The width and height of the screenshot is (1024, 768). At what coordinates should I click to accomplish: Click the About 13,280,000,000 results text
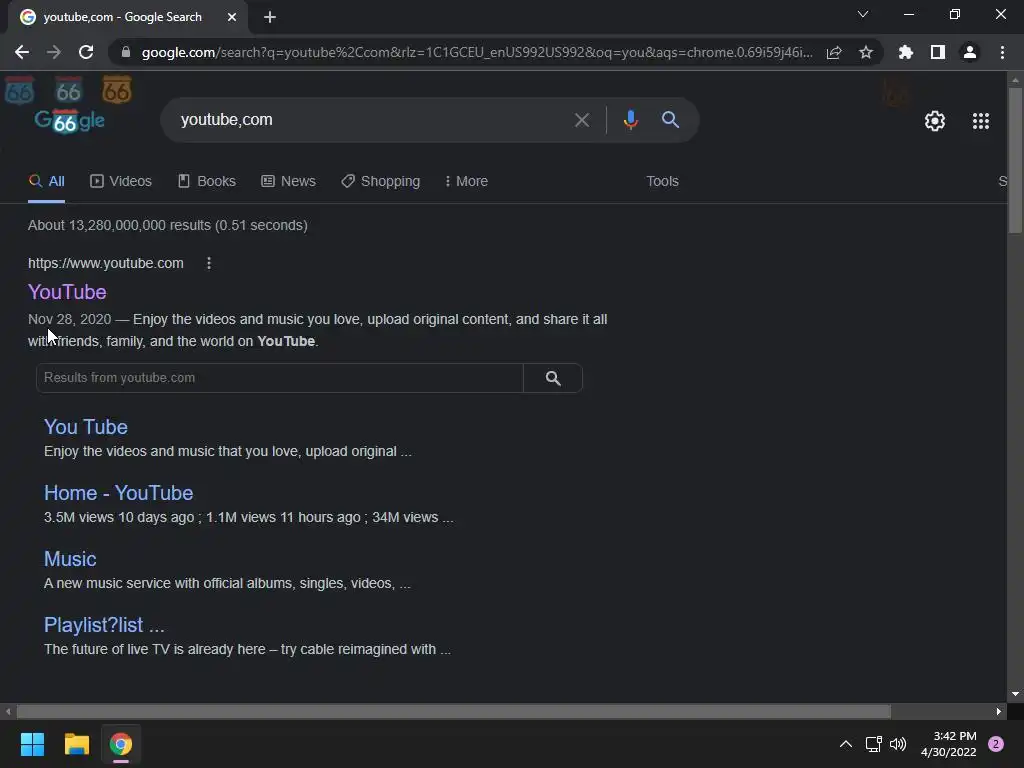point(168,225)
